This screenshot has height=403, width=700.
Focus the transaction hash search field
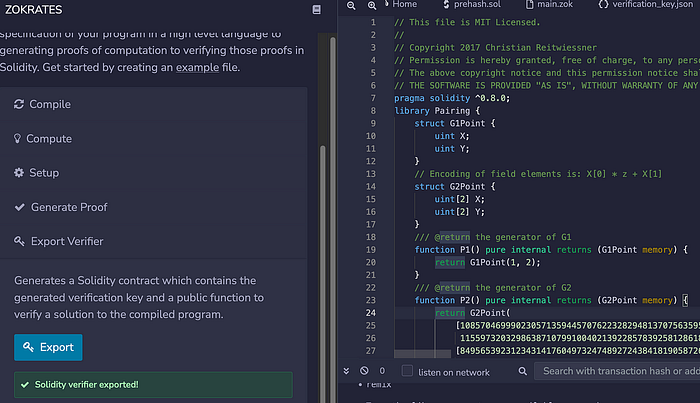coord(618,371)
